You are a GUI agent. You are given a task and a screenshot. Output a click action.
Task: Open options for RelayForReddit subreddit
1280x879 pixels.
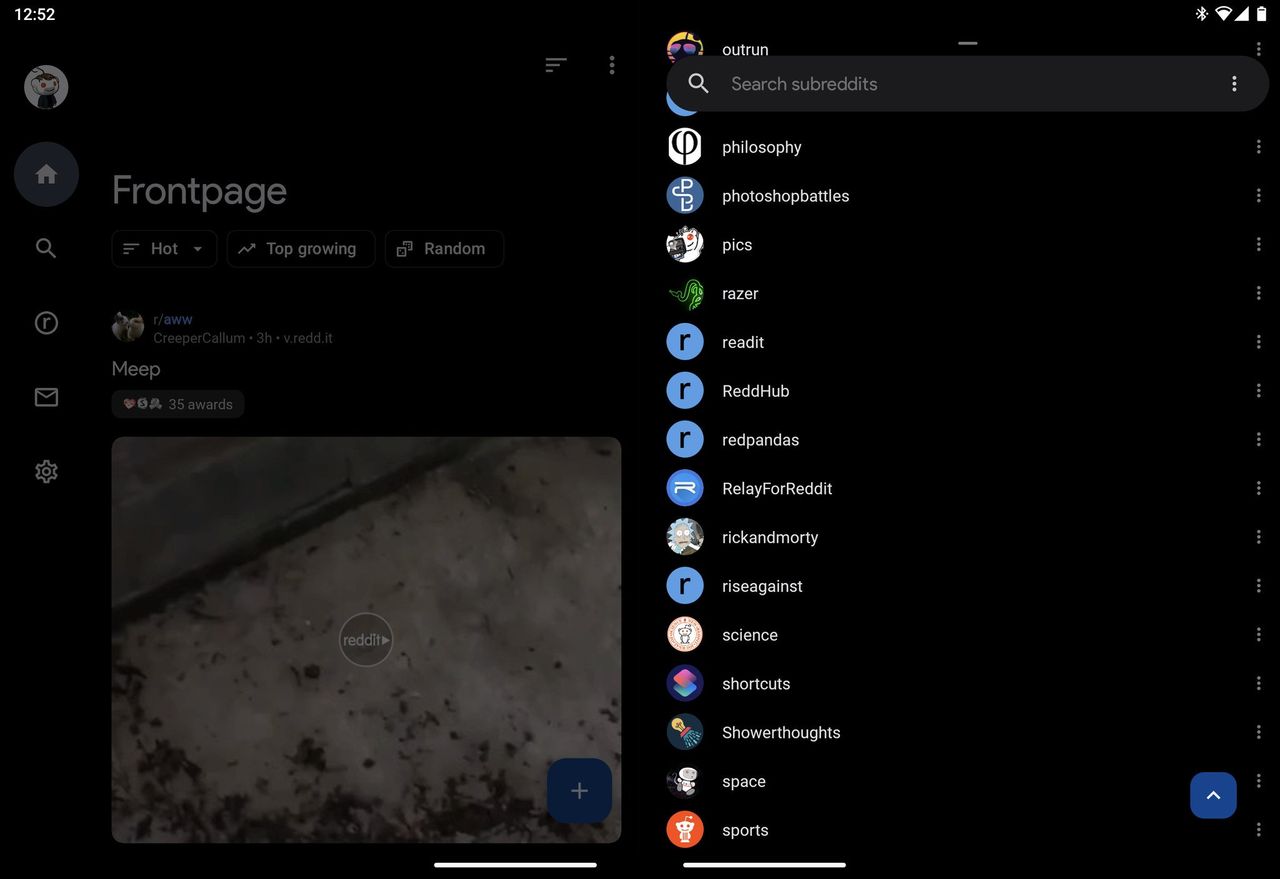coord(1258,488)
